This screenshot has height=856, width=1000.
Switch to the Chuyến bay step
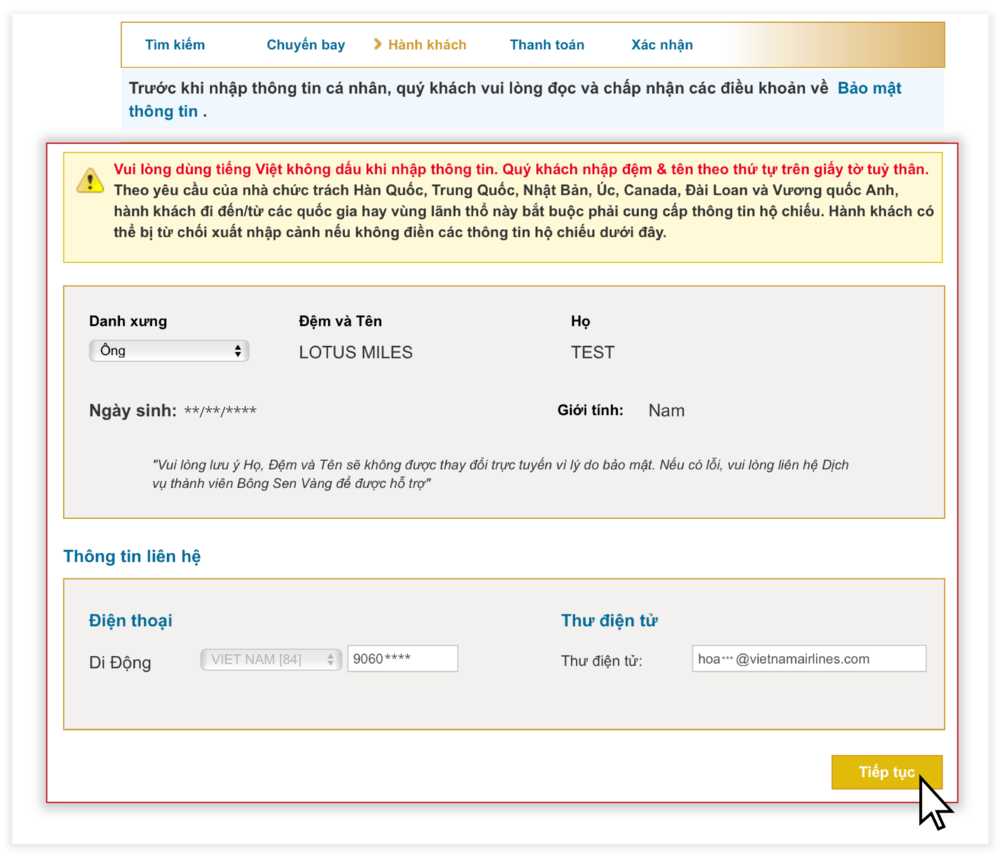305,44
